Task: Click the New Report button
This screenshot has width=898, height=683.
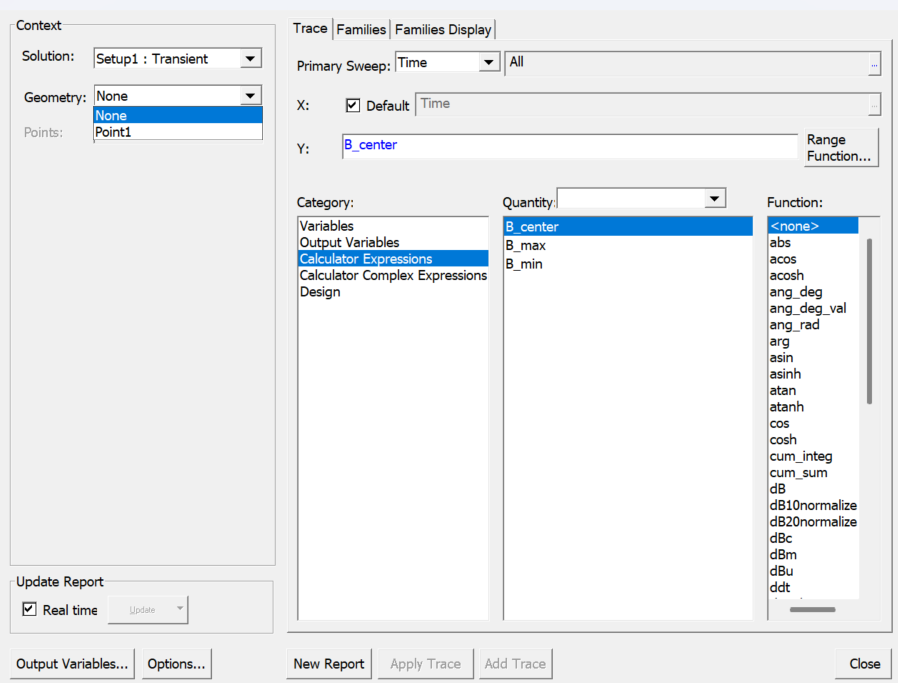Action: pyautogui.click(x=329, y=663)
